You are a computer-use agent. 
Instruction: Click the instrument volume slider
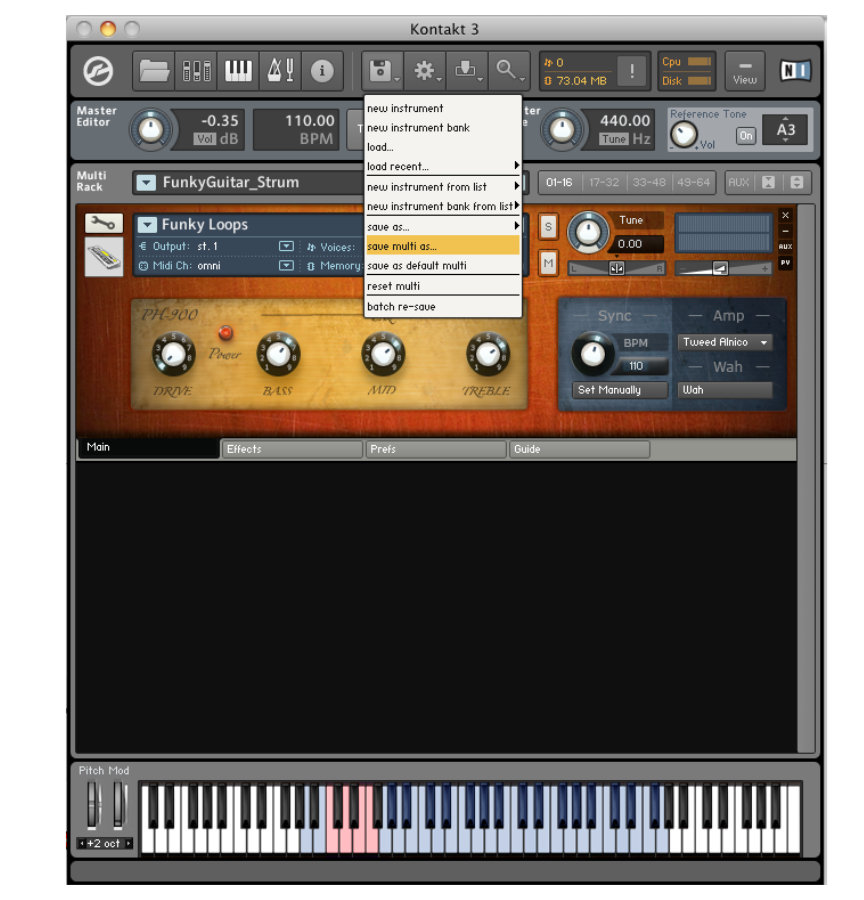click(x=724, y=269)
